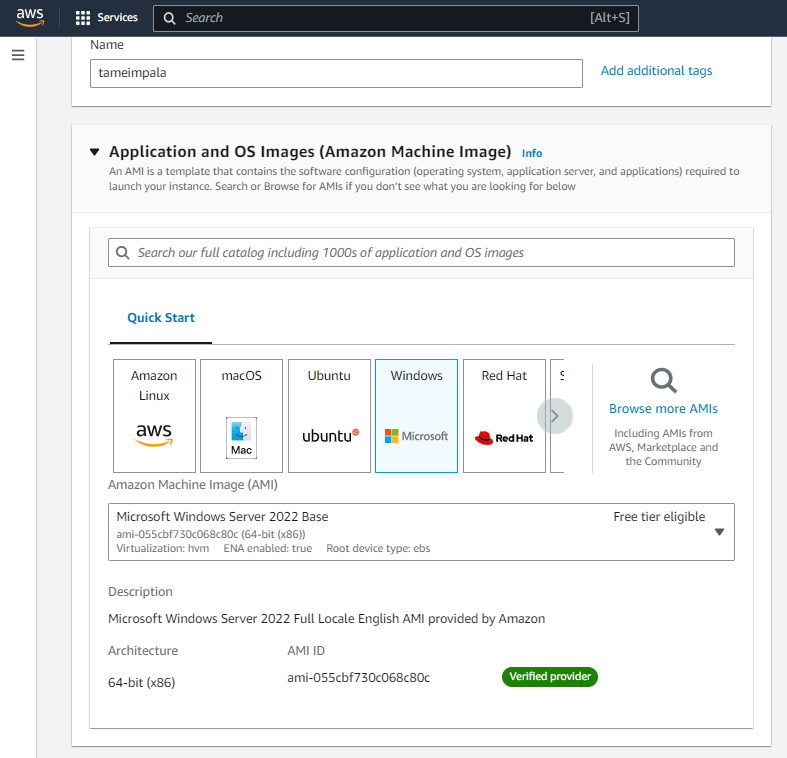
Task: Select the Ubuntu AMI tile
Action: tap(329, 415)
